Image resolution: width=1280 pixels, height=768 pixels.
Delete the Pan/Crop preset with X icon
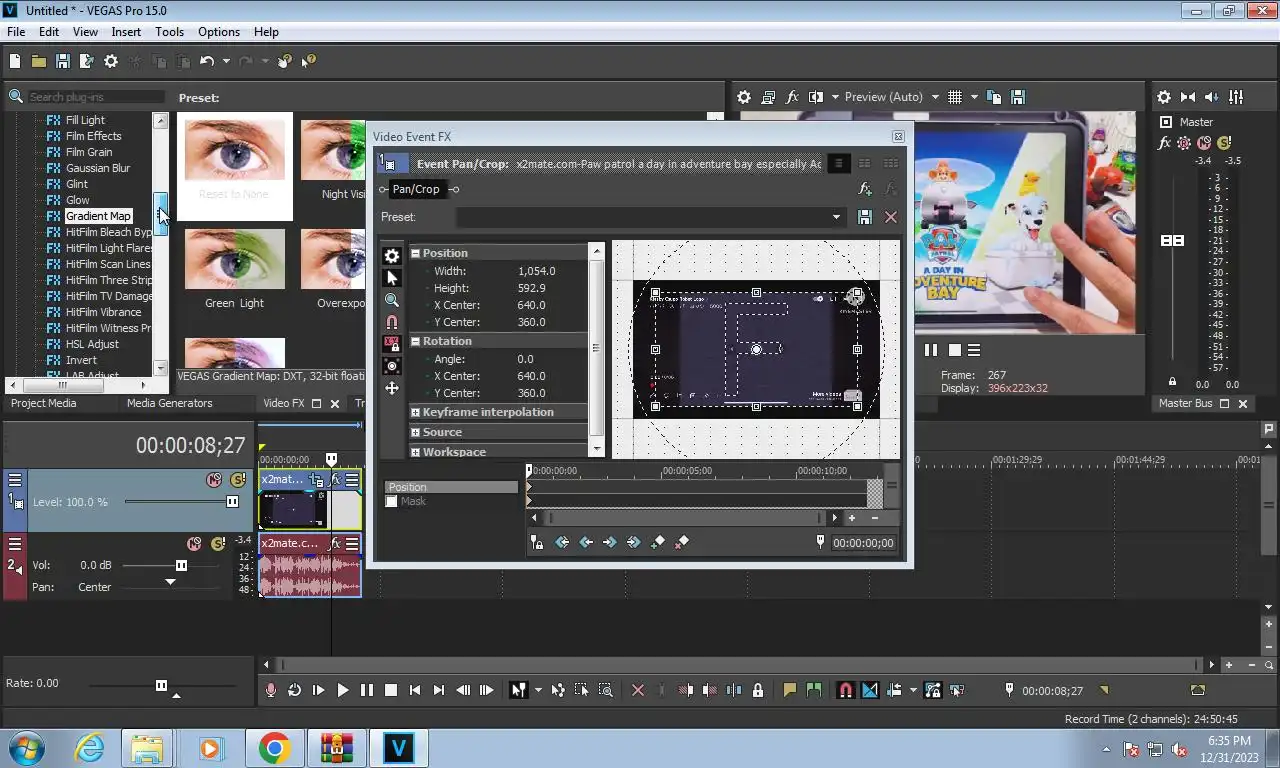coord(891,217)
